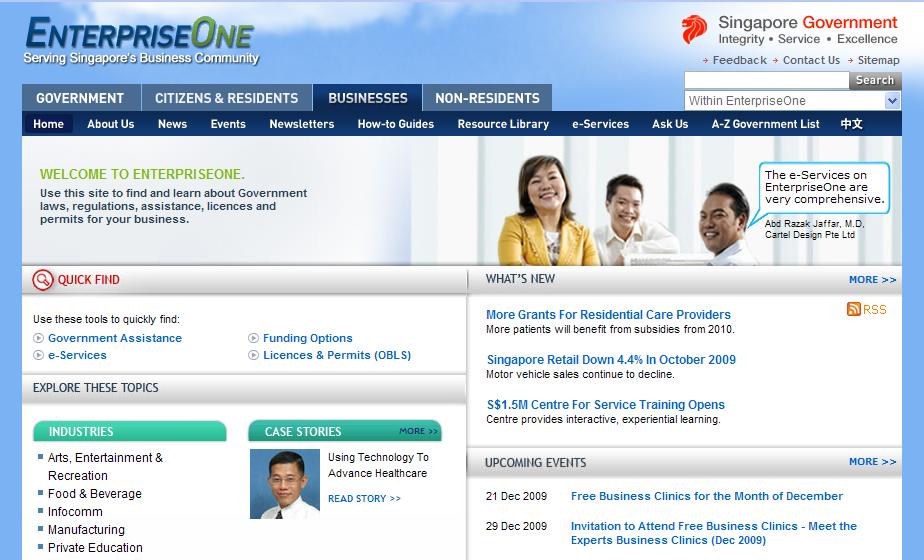The image size is (924, 560).
Task: Open the Government tab
Action: (x=81, y=98)
